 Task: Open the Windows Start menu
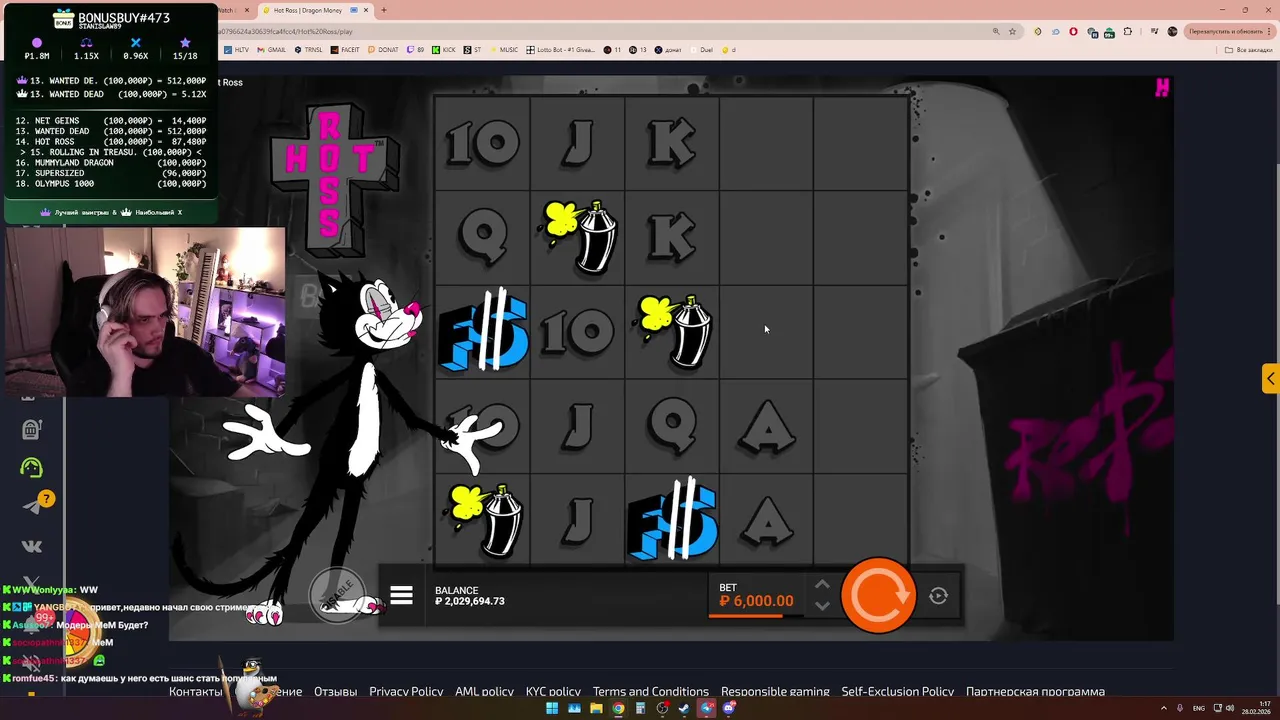(552, 708)
